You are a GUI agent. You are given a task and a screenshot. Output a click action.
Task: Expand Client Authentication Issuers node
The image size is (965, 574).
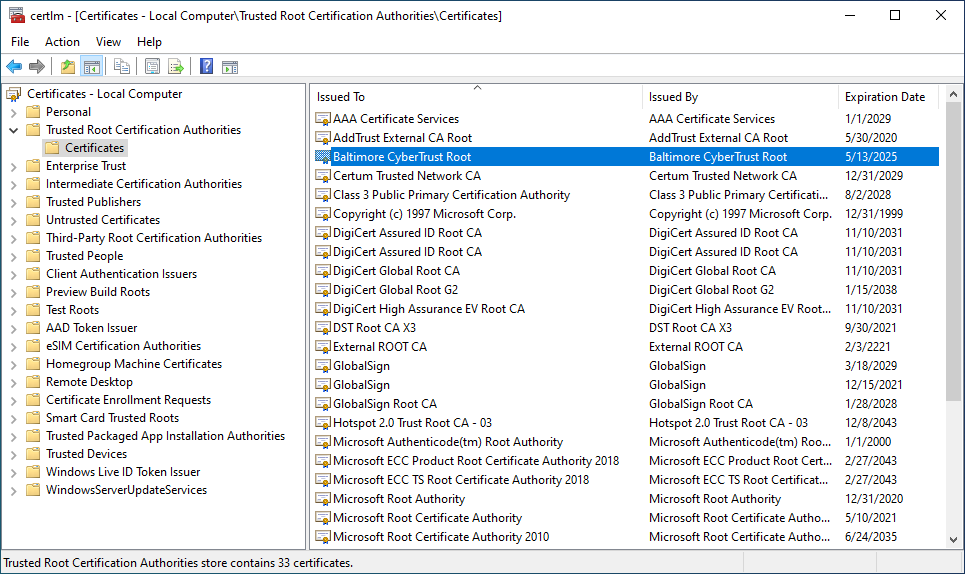pyautogui.click(x=14, y=274)
